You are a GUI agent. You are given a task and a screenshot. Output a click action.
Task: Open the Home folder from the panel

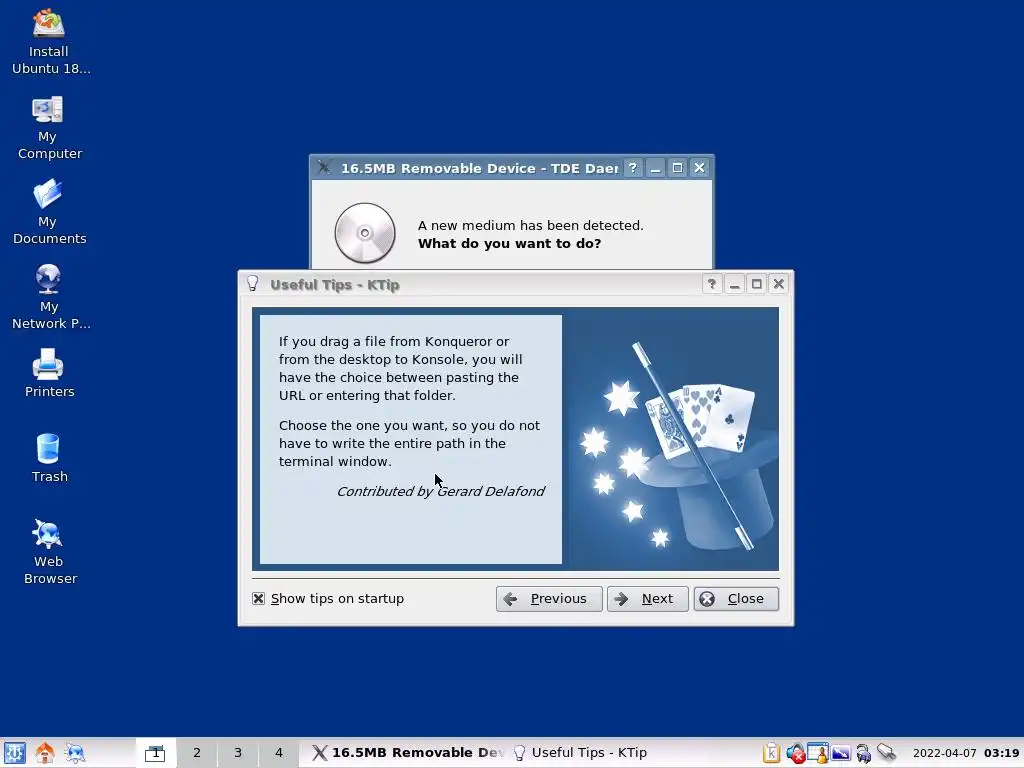[44, 753]
